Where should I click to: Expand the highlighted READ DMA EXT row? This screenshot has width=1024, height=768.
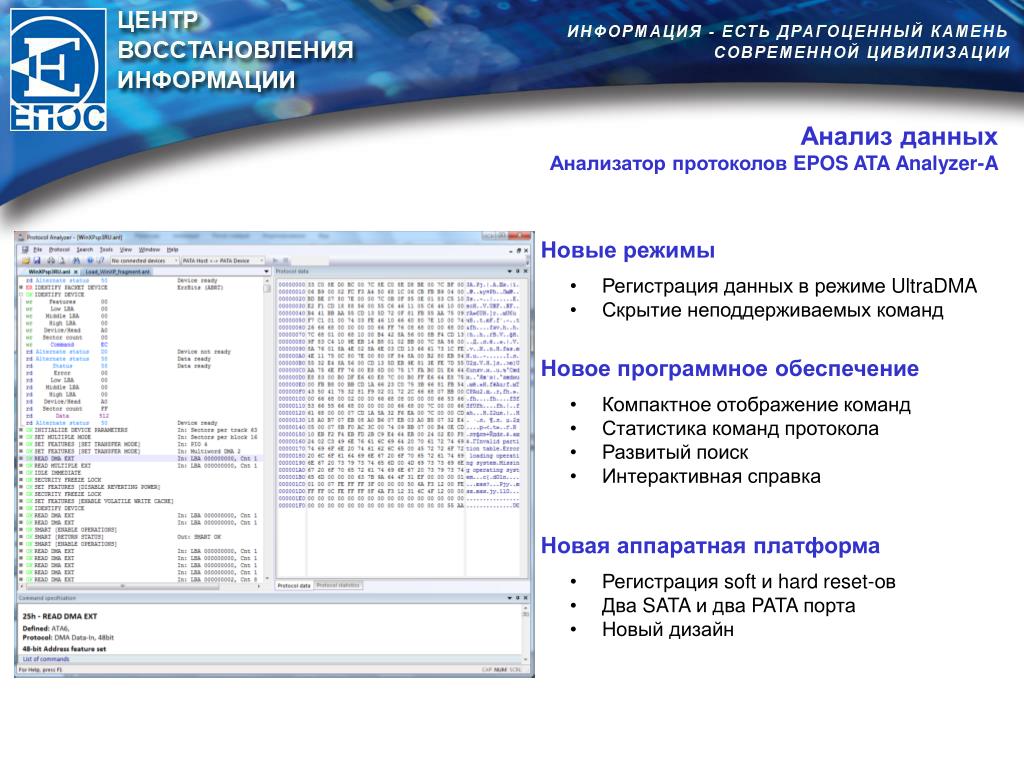pyautogui.click(x=22, y=458)
